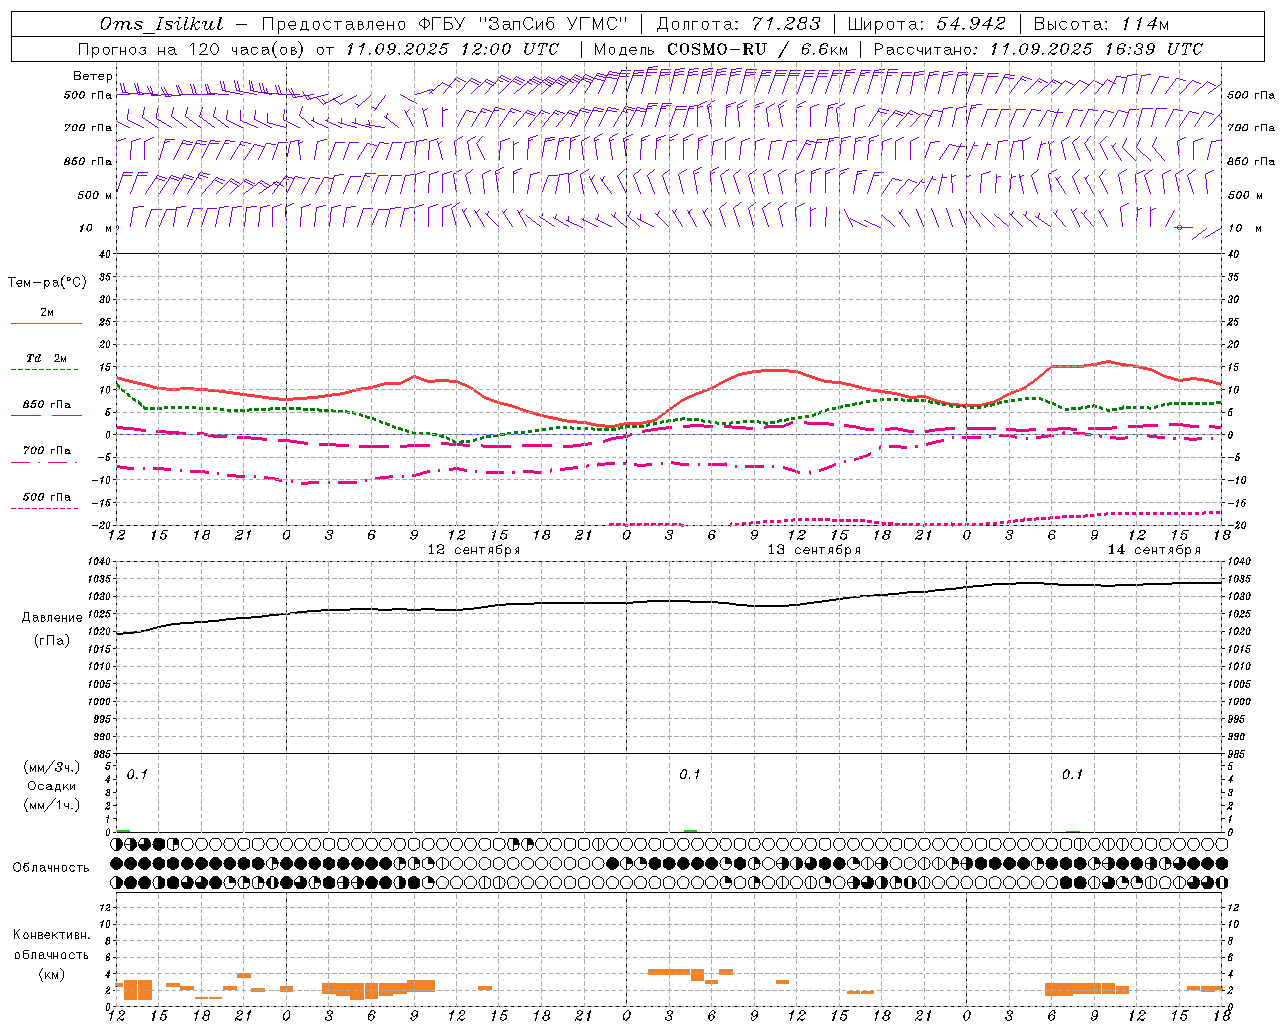Viewport: 1280px width, 1024px height.
Task: Click the Тем-ра(°C) axis title
Action: 47,283
